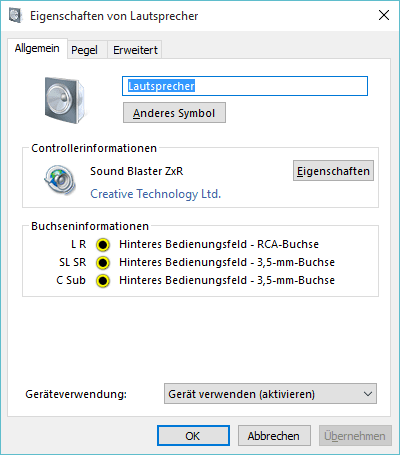Image resolution: width=400 pixels, height=455 pixels.
Task: Click the Abbrechen button
Action: point(274,435)
